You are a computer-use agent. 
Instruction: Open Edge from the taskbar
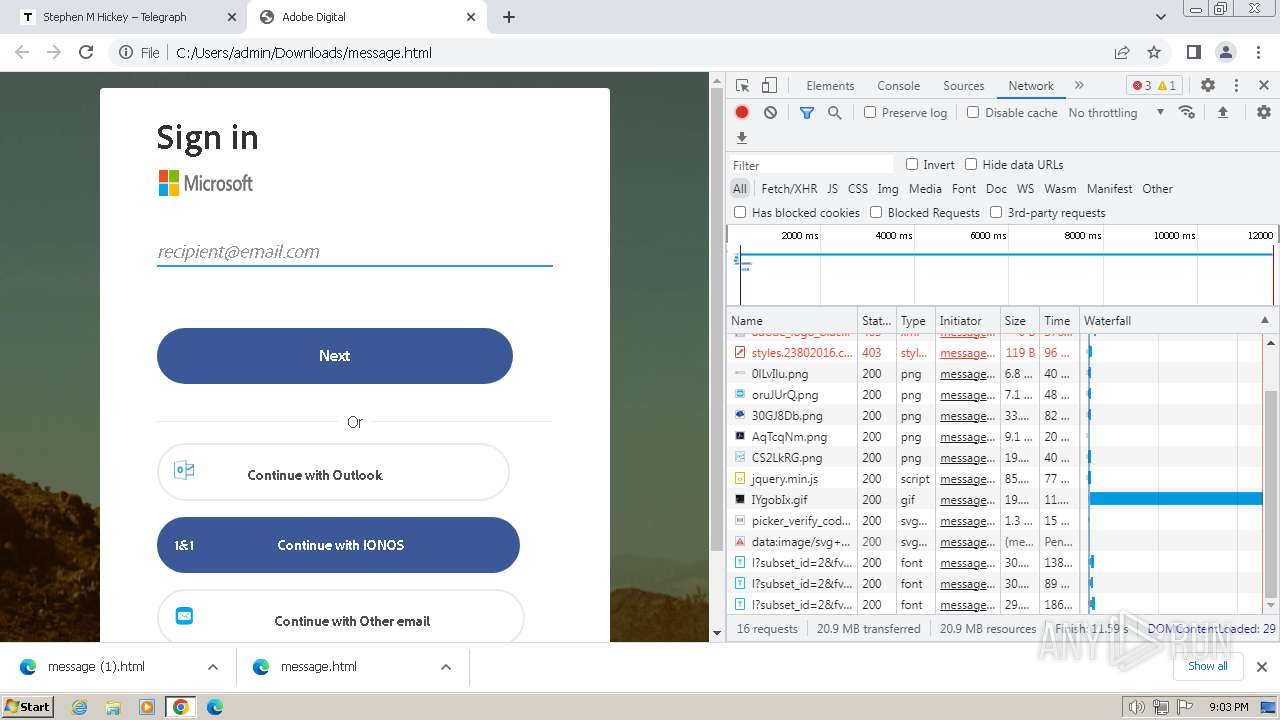[x=214, y=707]
